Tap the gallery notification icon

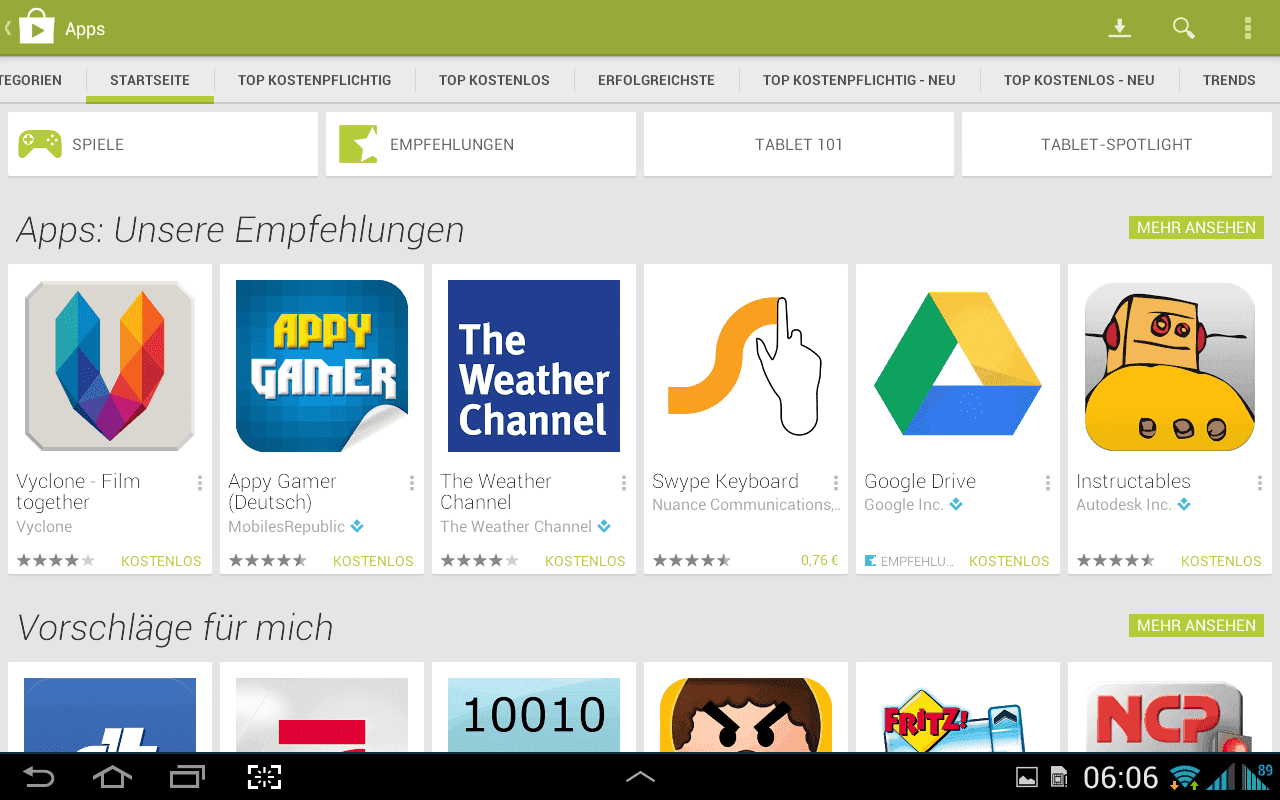click(1027, 777)
